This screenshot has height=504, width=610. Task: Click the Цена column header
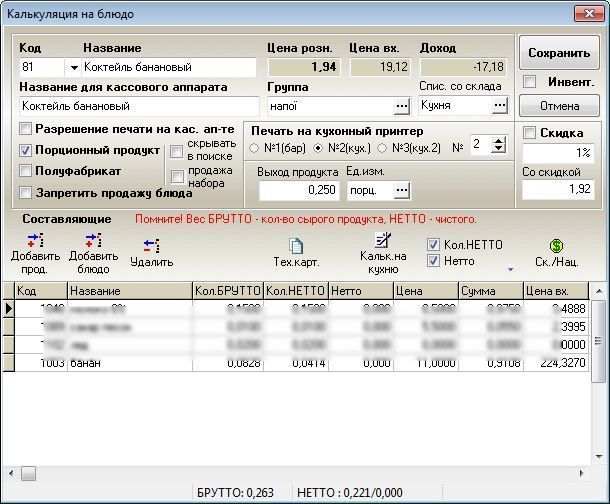pyautogui.click(x=426, y=291)
